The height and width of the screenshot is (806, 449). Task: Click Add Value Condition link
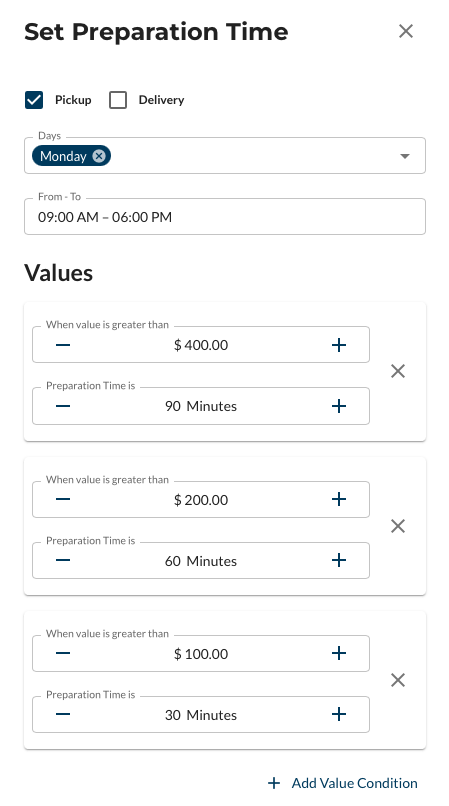[343, 783]
